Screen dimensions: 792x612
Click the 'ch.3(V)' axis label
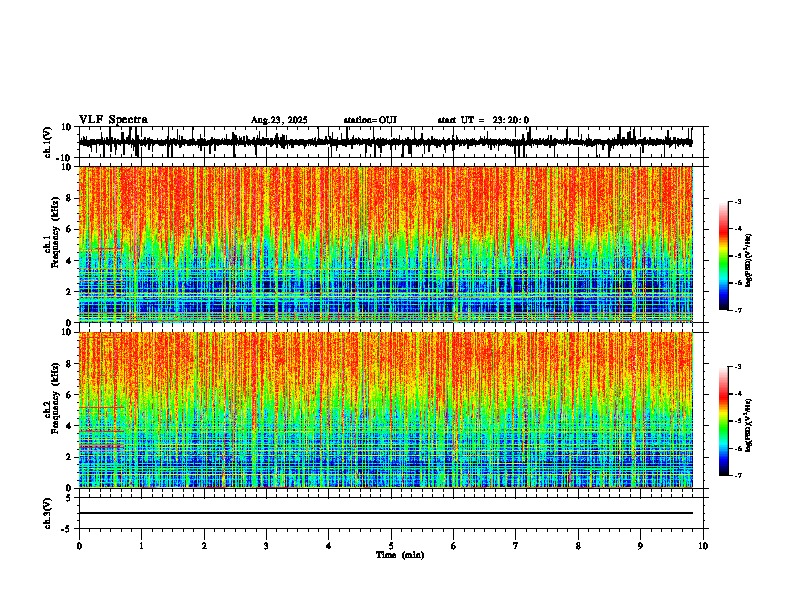click(48, 513)
